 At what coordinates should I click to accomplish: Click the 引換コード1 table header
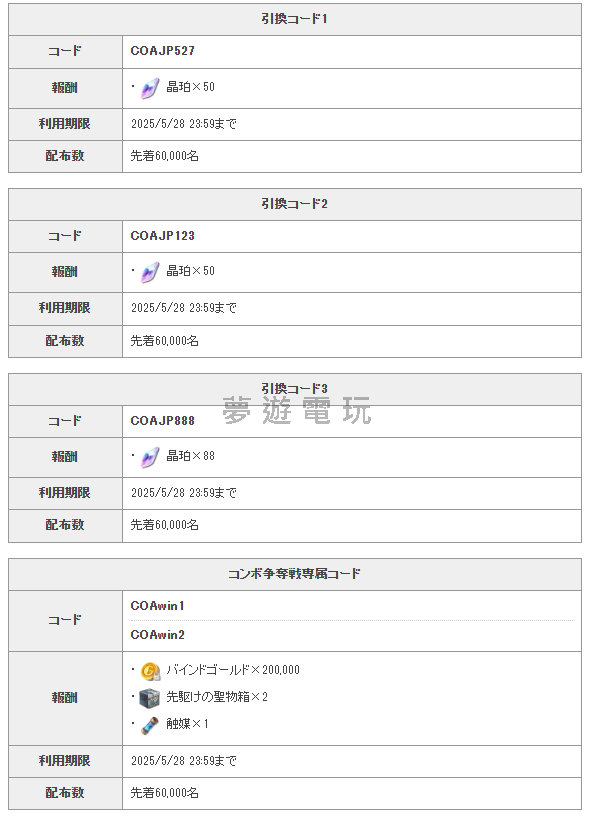(x=295, y=19)
